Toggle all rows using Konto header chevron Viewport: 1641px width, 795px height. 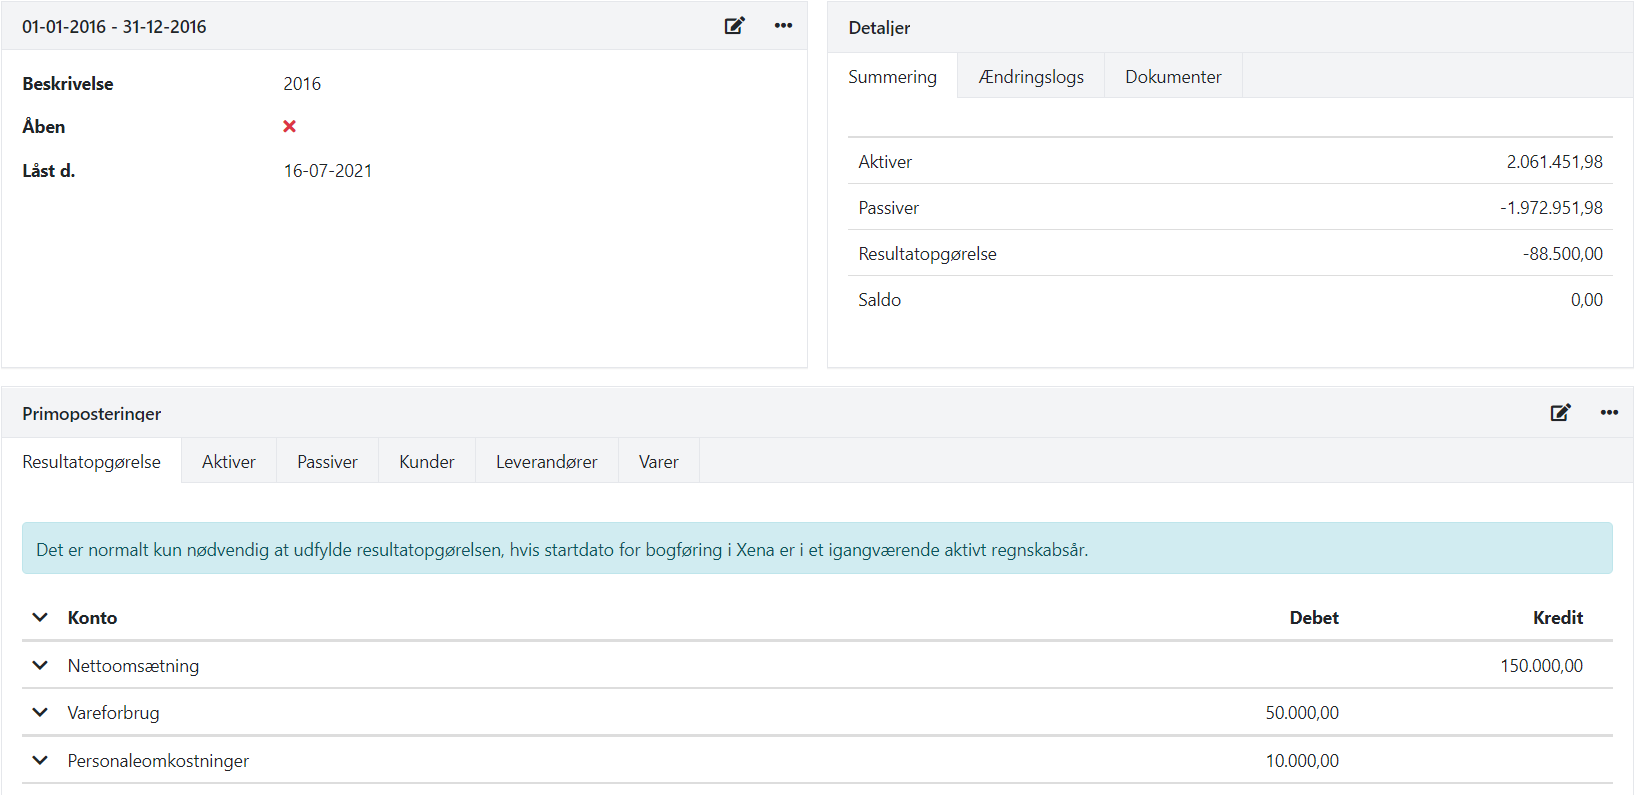40,617
